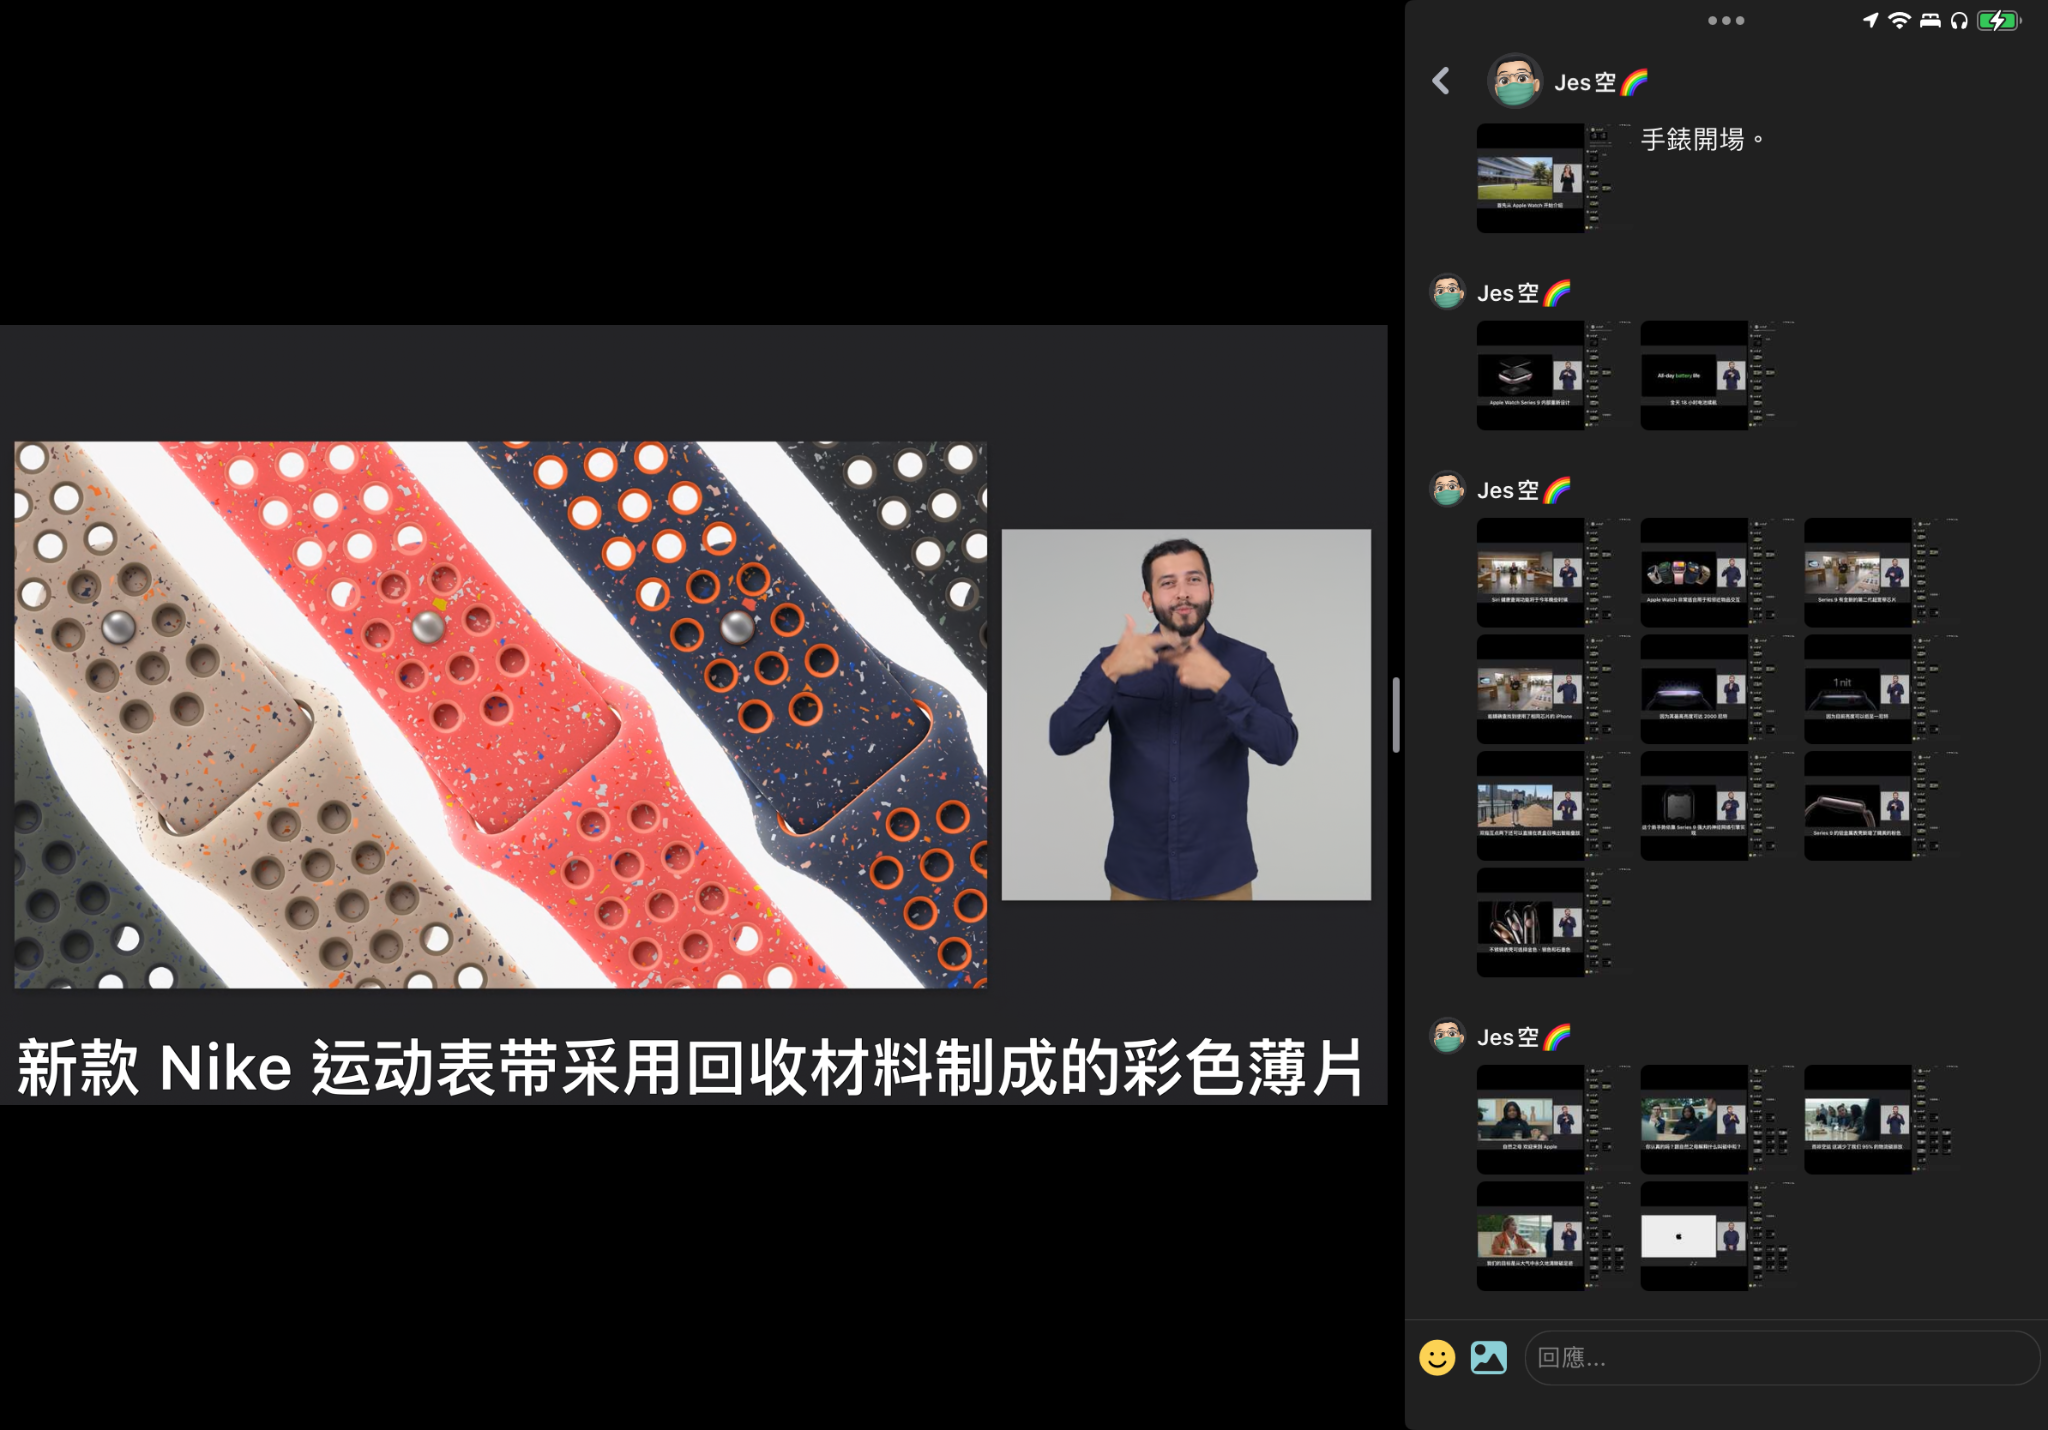Viewport: 2048px width, 1430px height.
Task: Tap the Wi-Fi status icon
Action: tap(1899, 20)
